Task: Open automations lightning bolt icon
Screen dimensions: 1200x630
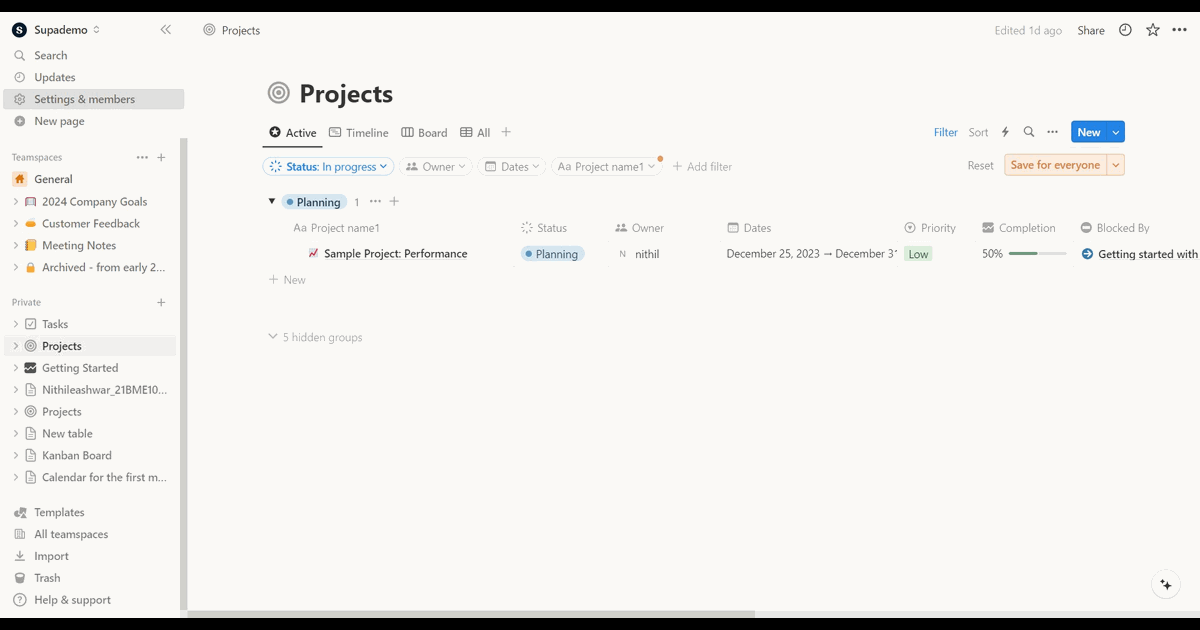Action: (x=1005, y=132)
